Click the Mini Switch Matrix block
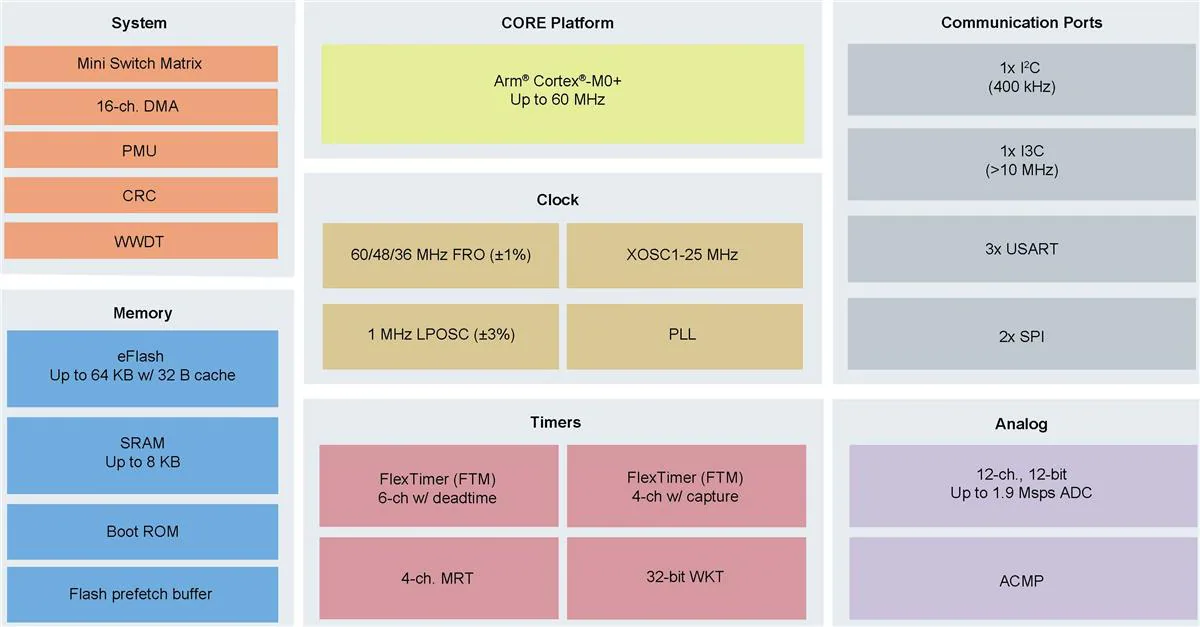This screenshot has width=1200, height=627. point(140,63)
